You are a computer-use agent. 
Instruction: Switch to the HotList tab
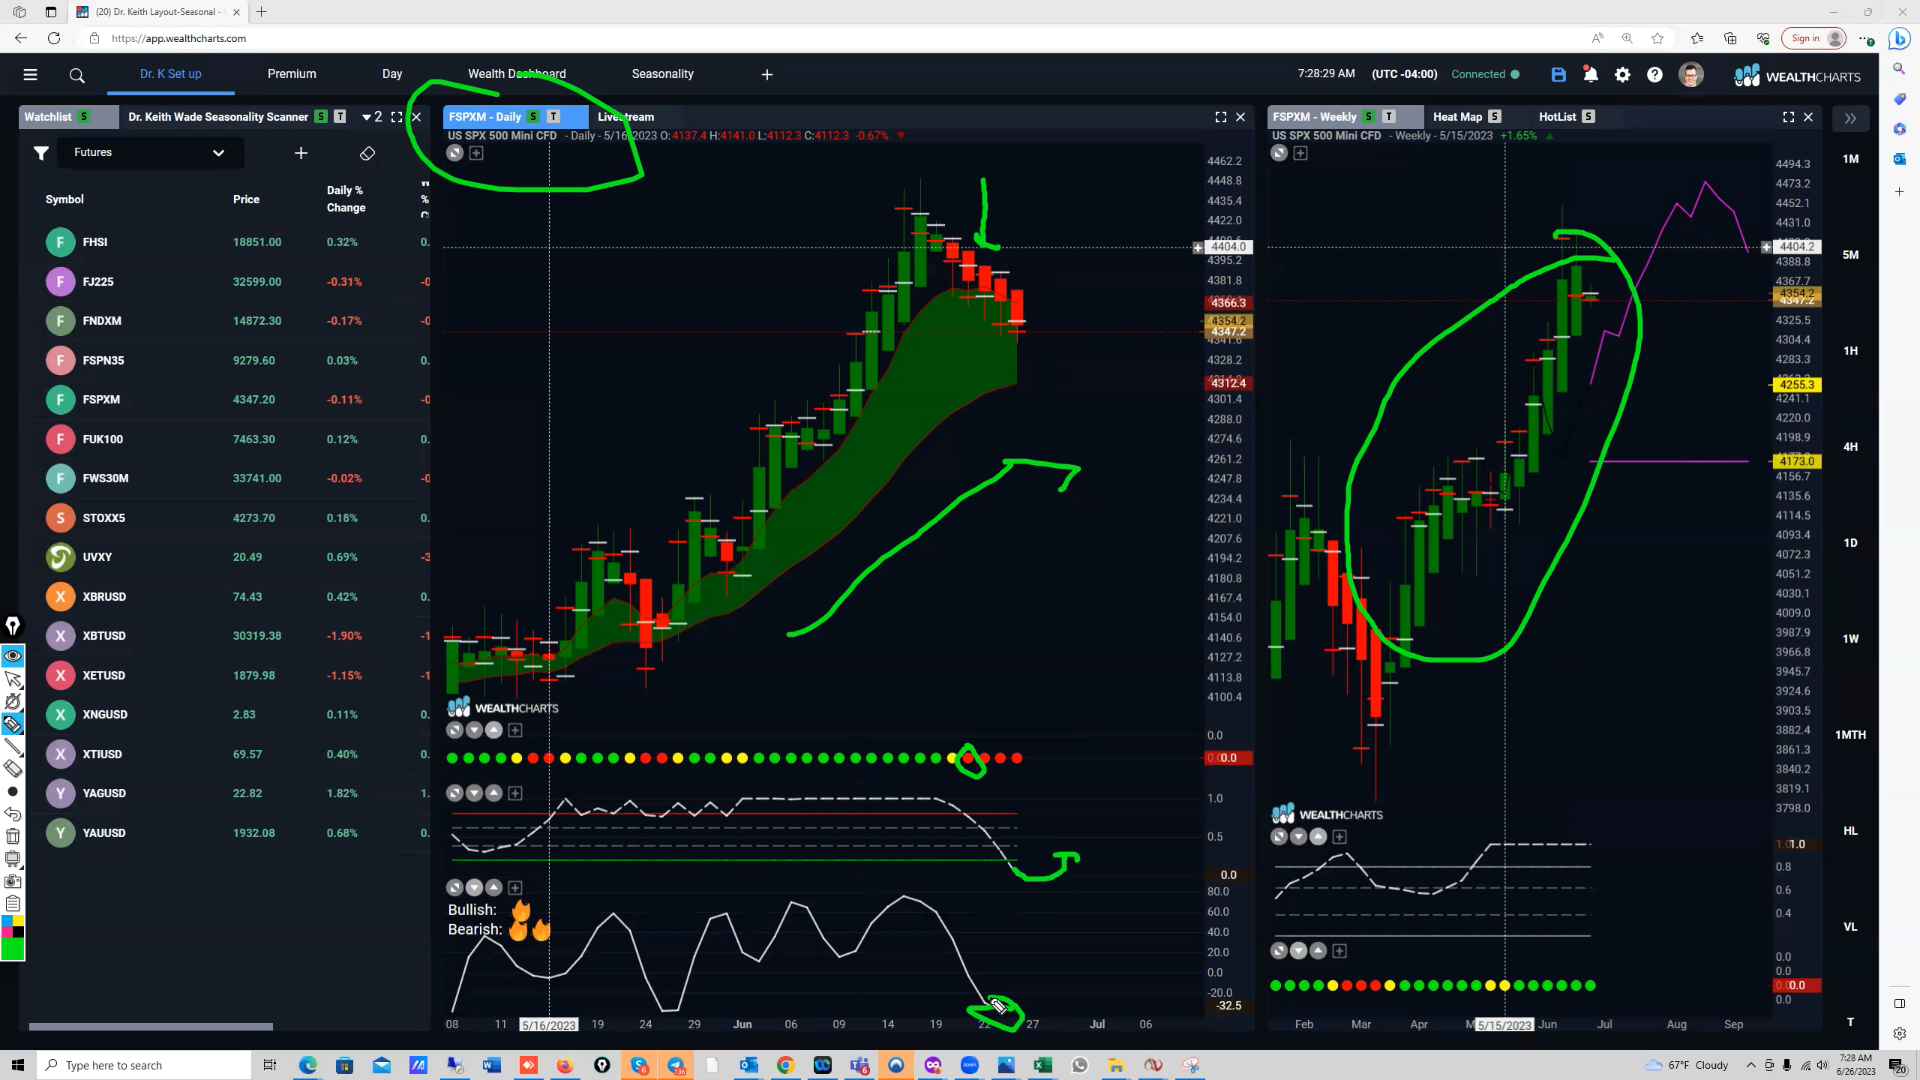coord(1557,117)
